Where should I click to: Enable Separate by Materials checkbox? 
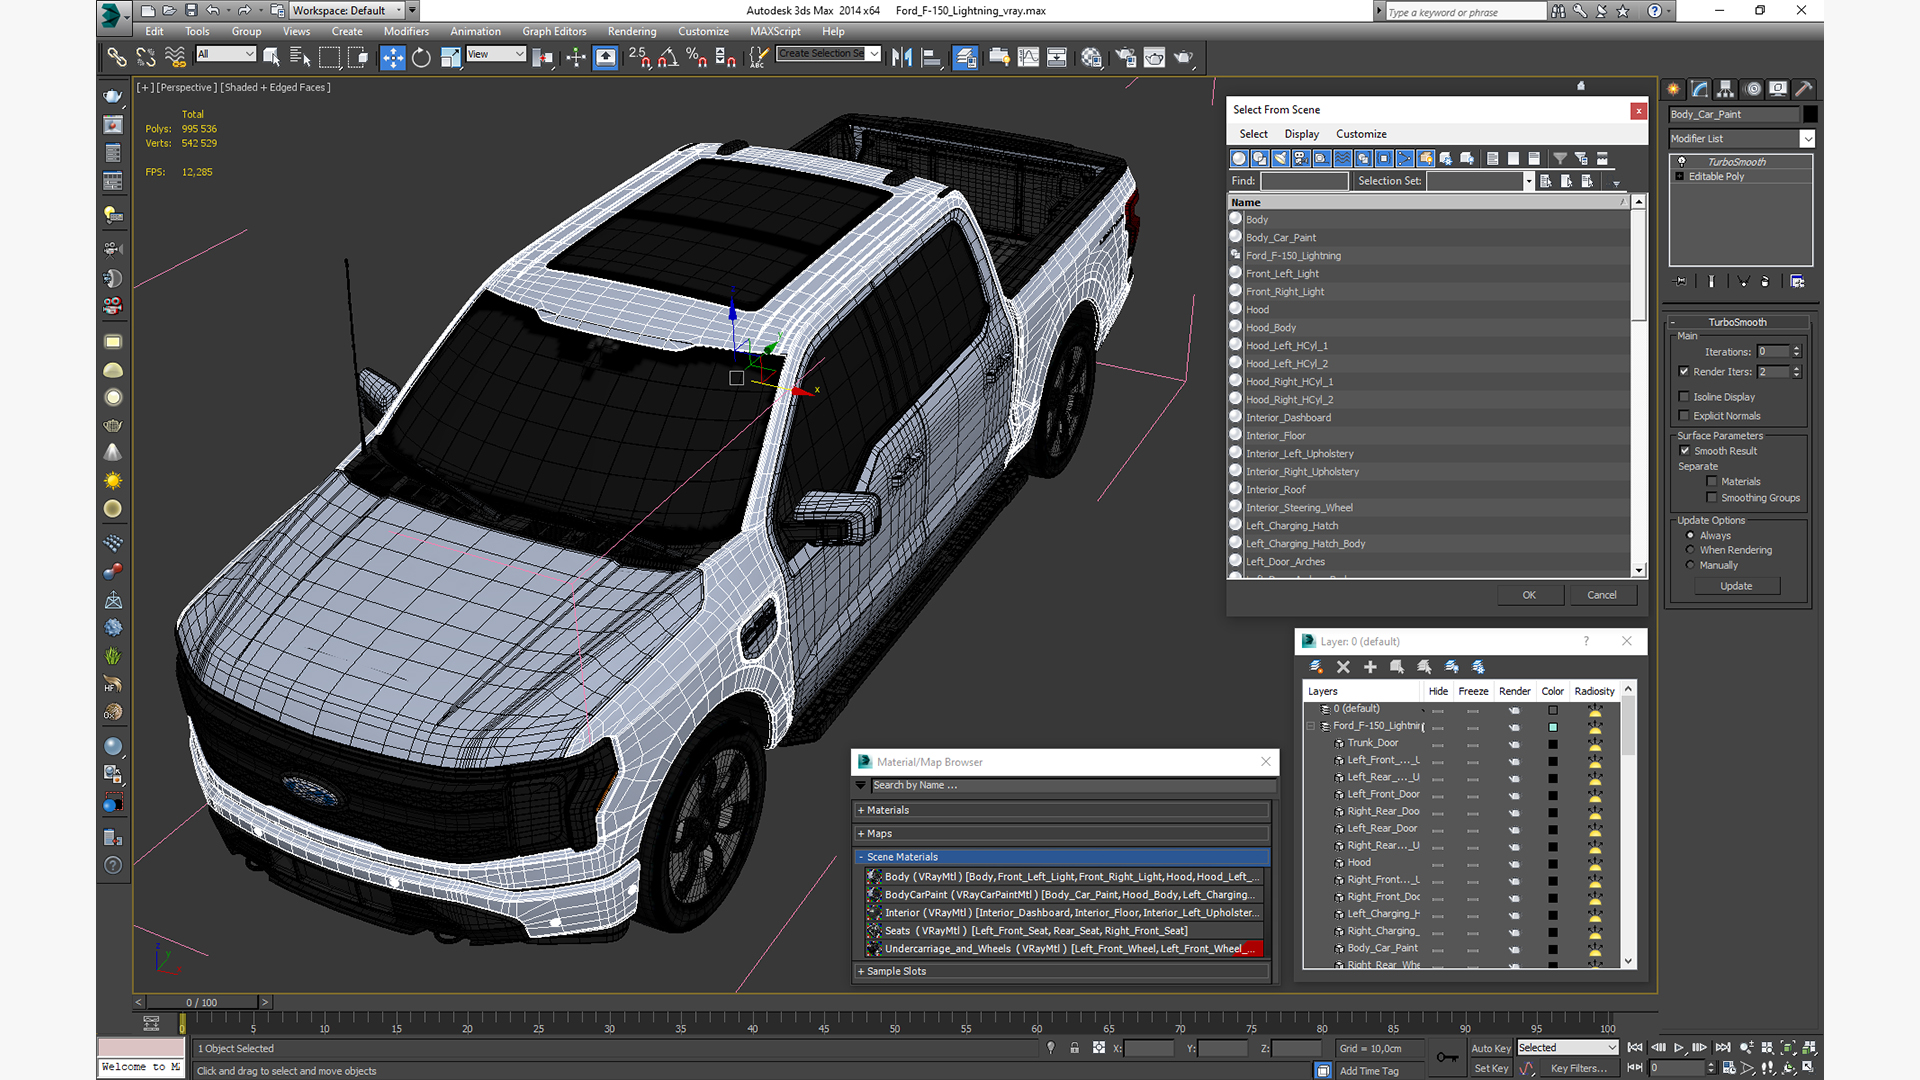coord(1712,481)
